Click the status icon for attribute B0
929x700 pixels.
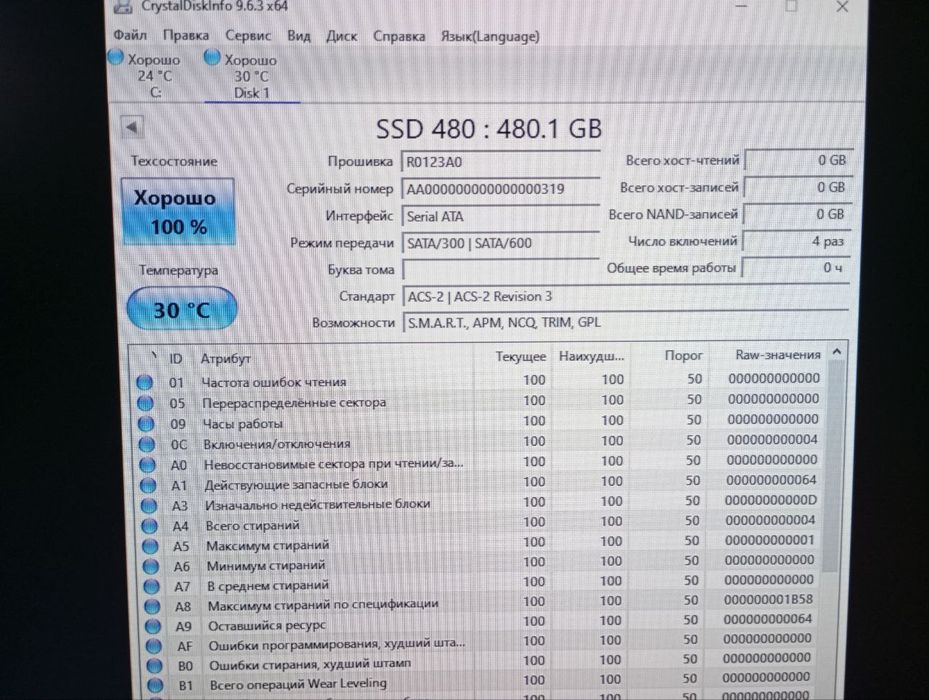point(154,665)
